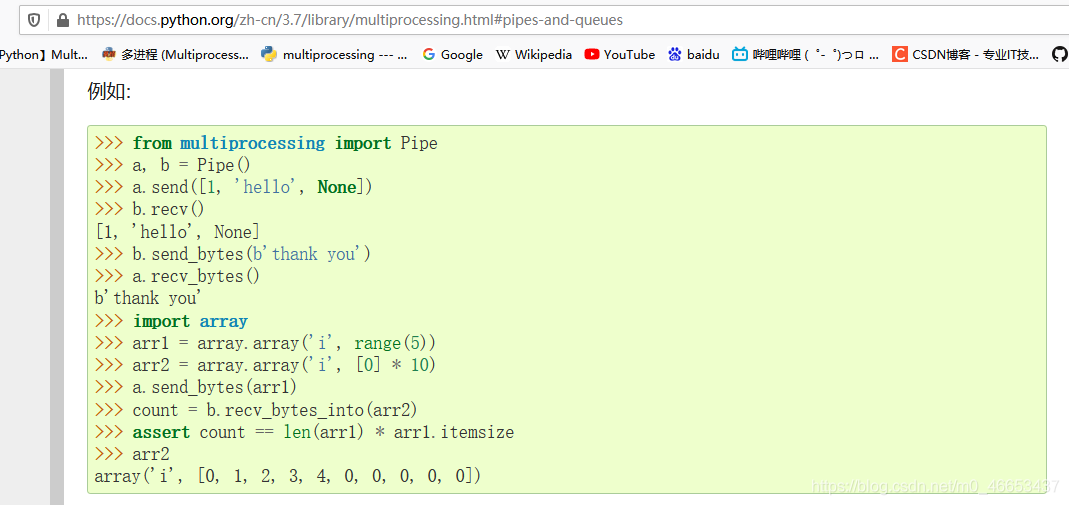The height and width of the screenshot is (505, 1069).
Task: Click the line 'from multiprocessing import Pipe'
Action: 266,143
